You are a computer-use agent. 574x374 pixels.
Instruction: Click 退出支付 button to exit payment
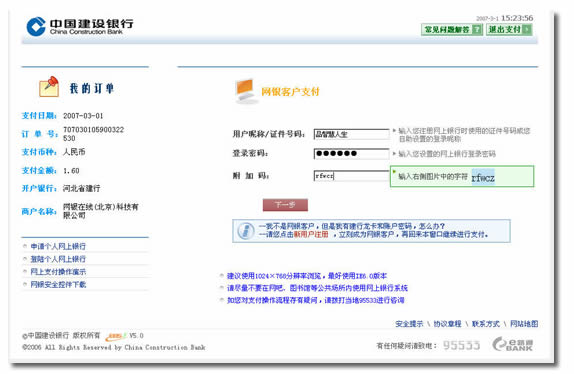pyautogui.click(x=509, y=29)
